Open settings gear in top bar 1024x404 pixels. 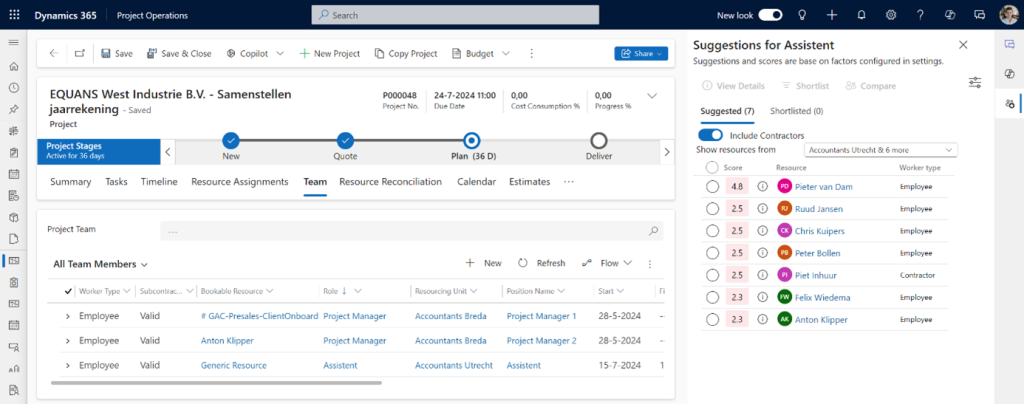pos(891,15)
